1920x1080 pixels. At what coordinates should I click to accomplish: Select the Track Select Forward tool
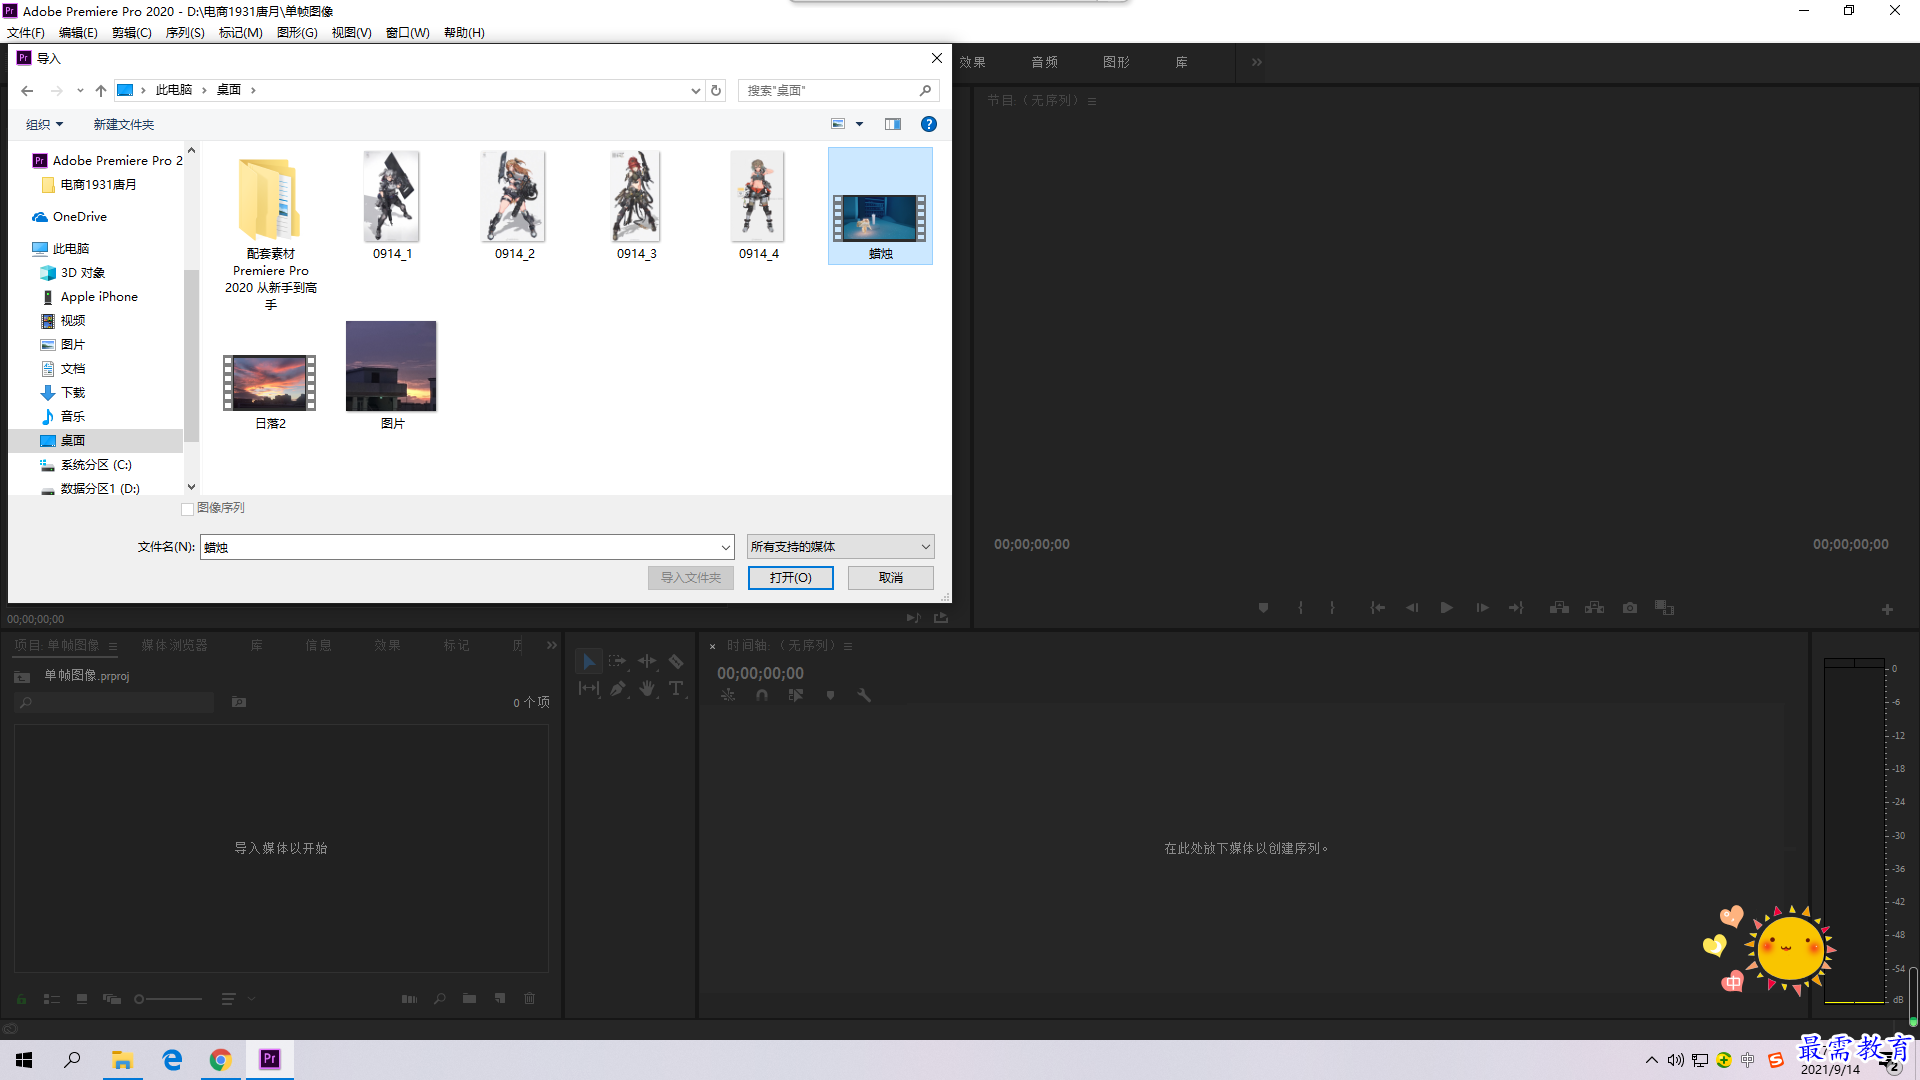618,662
